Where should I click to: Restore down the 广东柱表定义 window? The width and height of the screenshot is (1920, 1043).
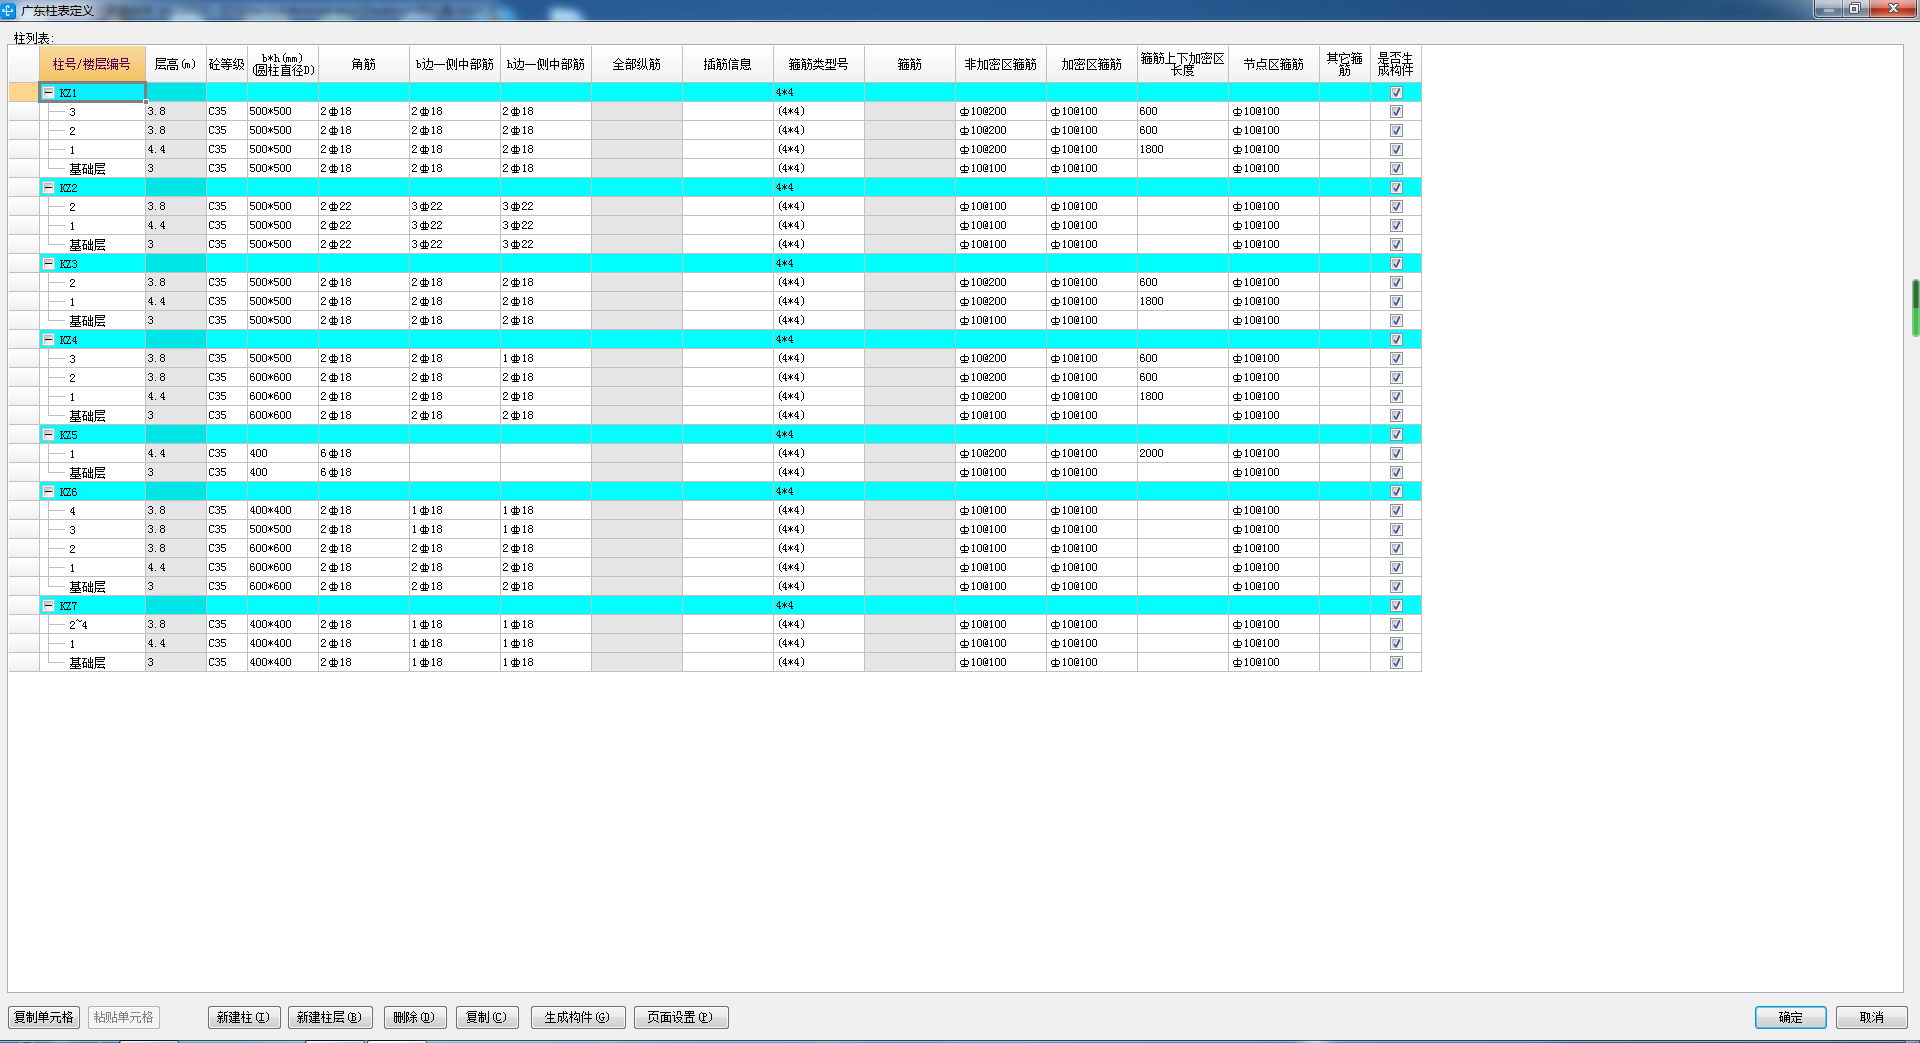1854,8
